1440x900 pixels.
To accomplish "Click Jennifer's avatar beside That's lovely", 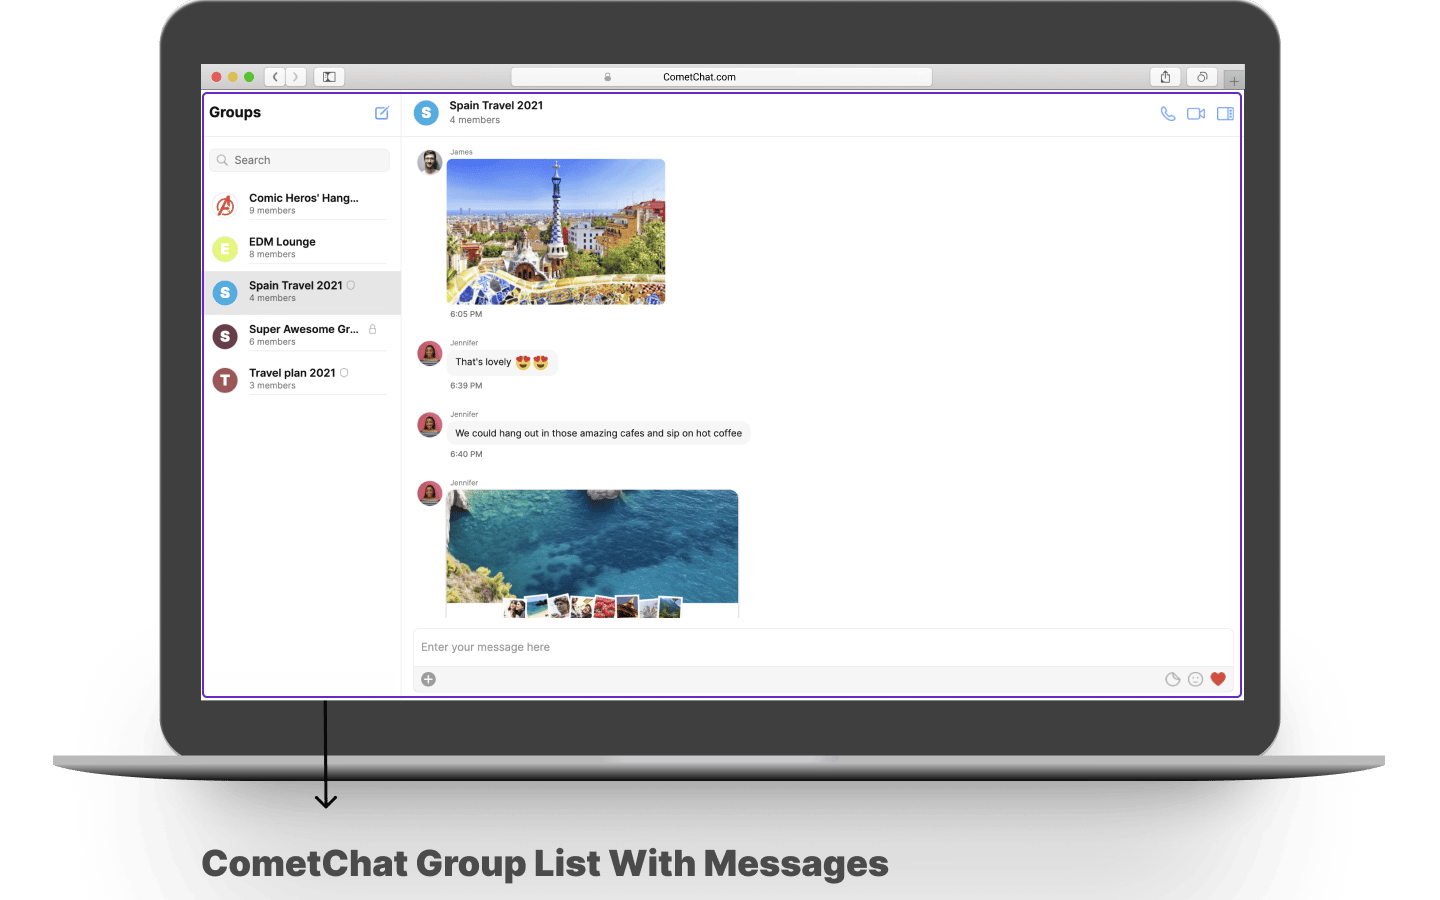I will [430, 353].
